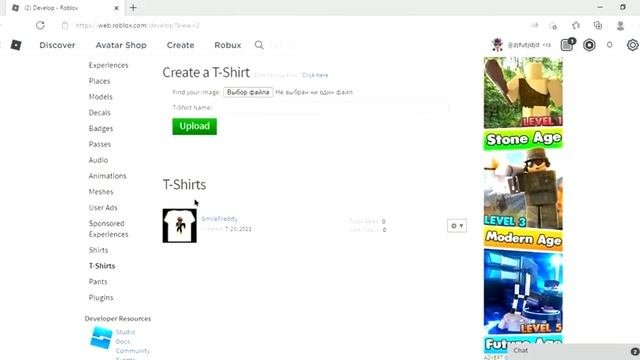
Task: Click the file chooser button
Action: point(248,92)
